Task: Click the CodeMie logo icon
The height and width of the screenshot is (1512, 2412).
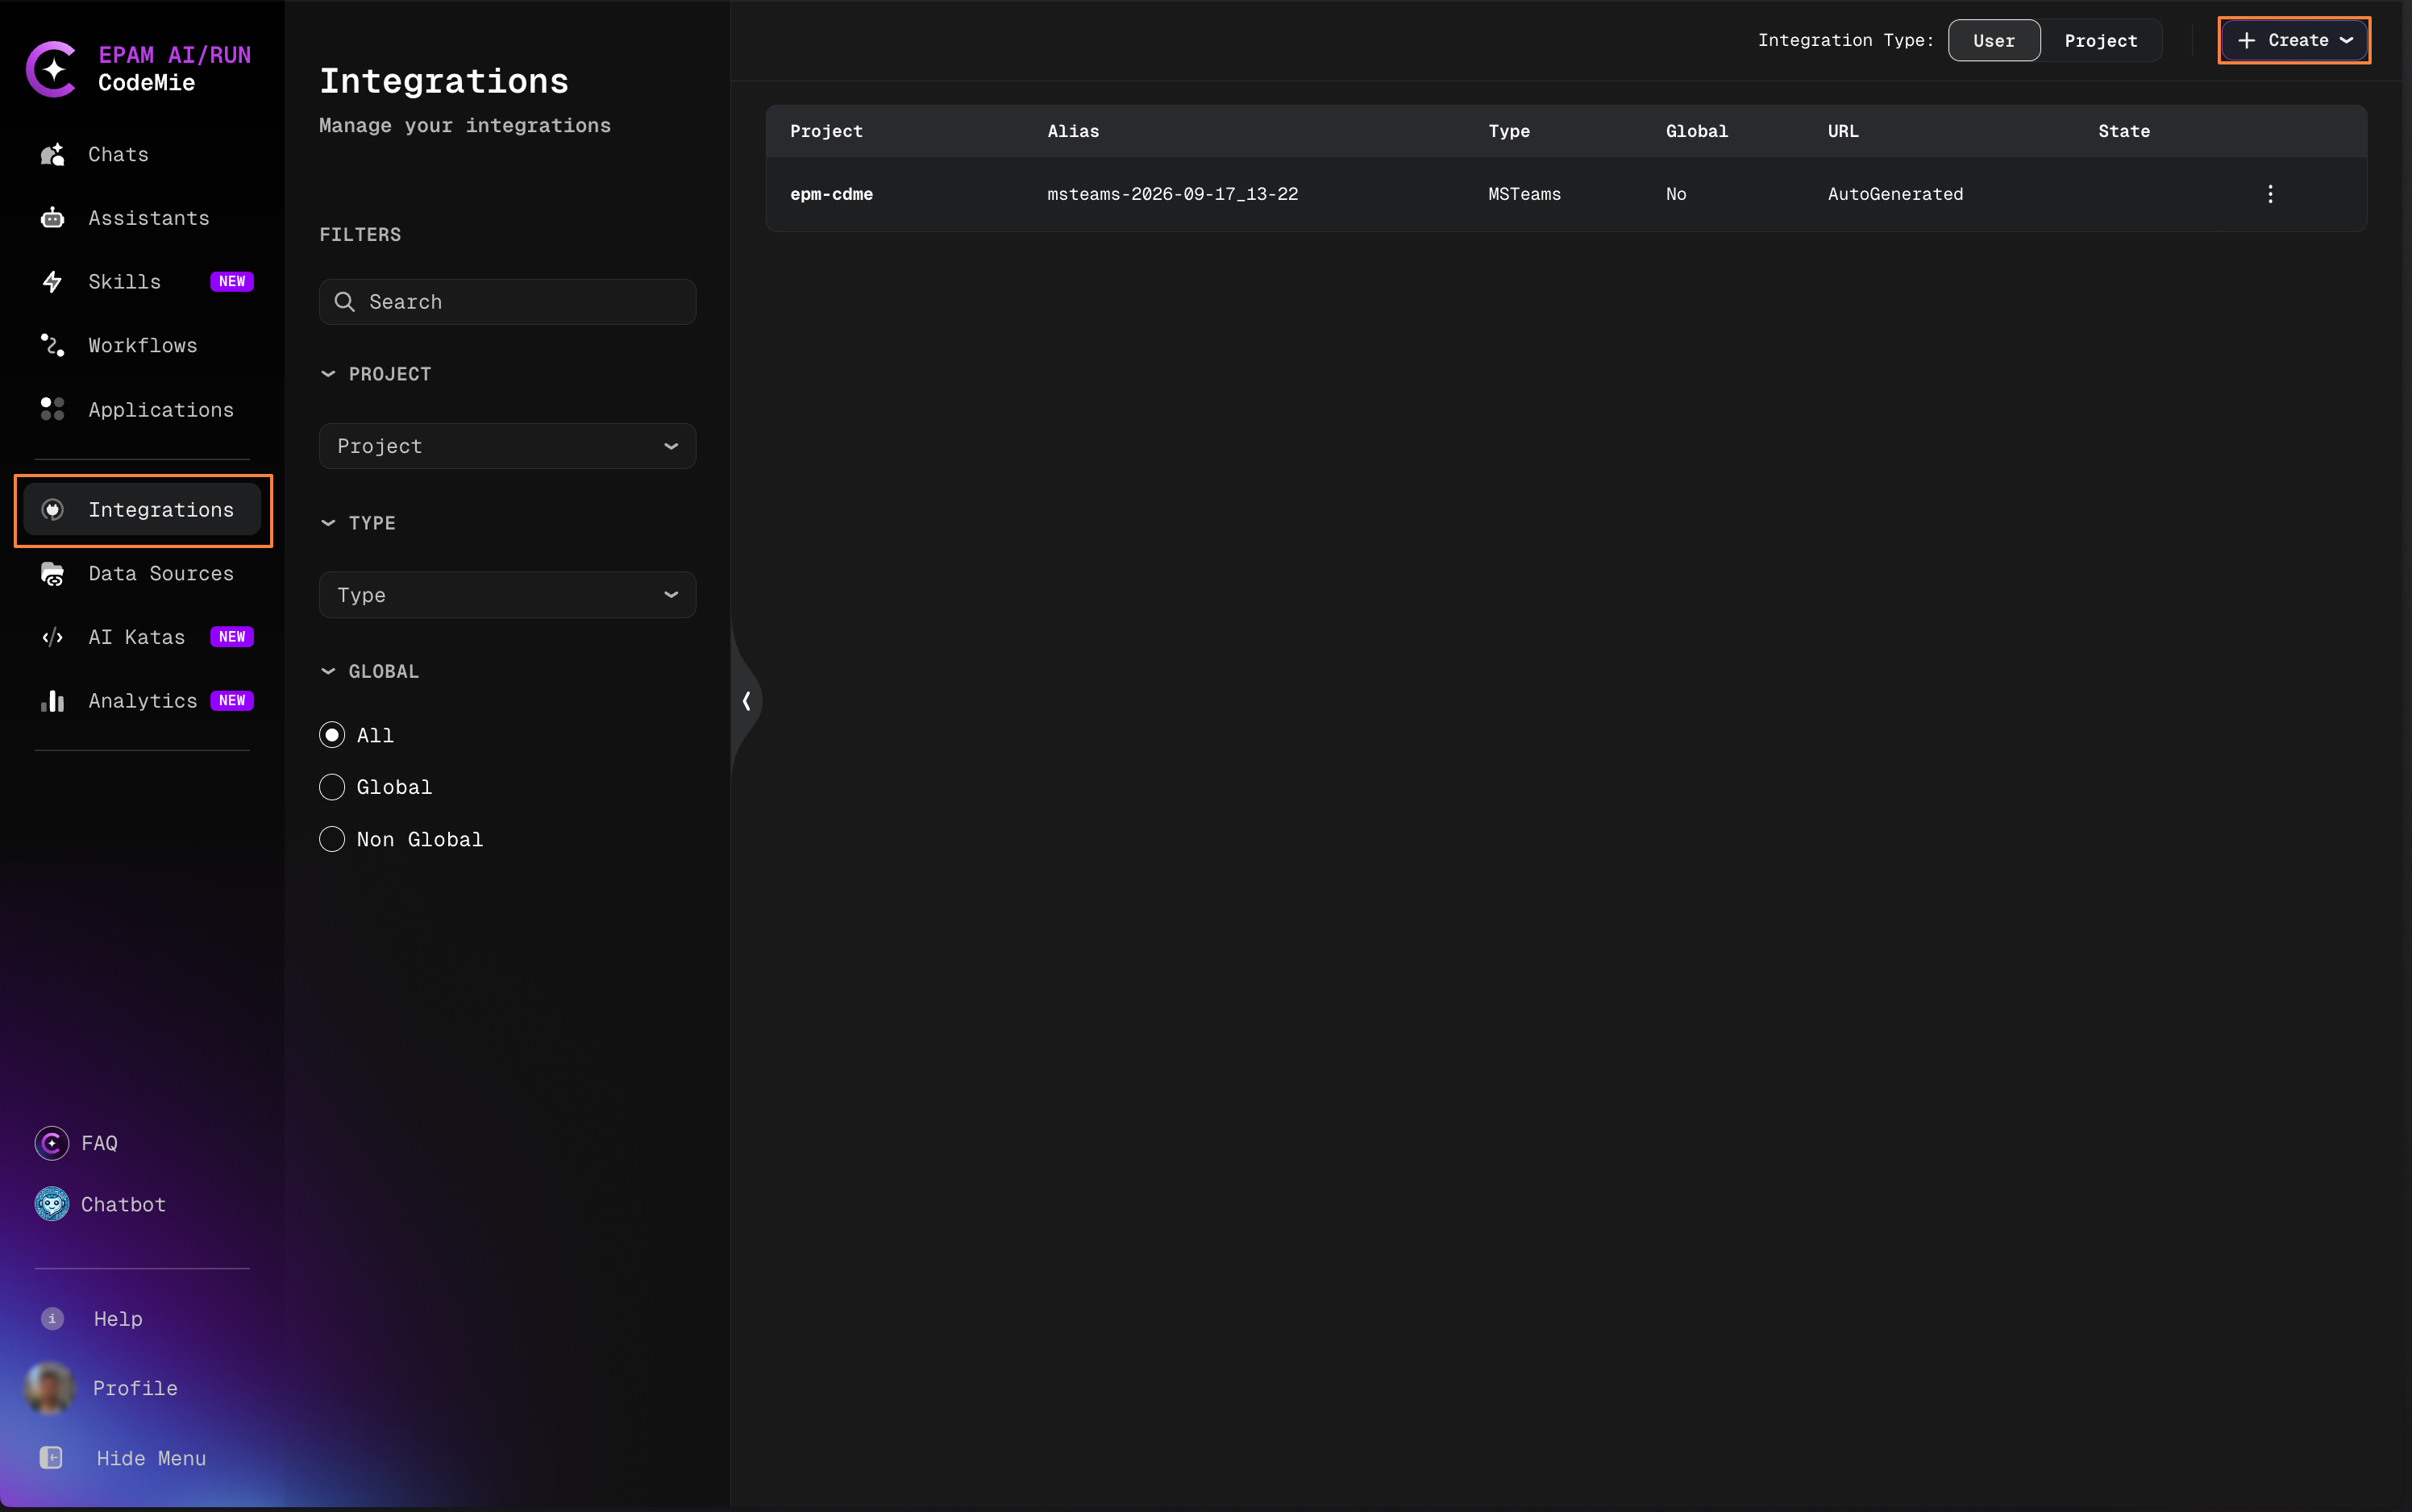Action: coord(52,69)
